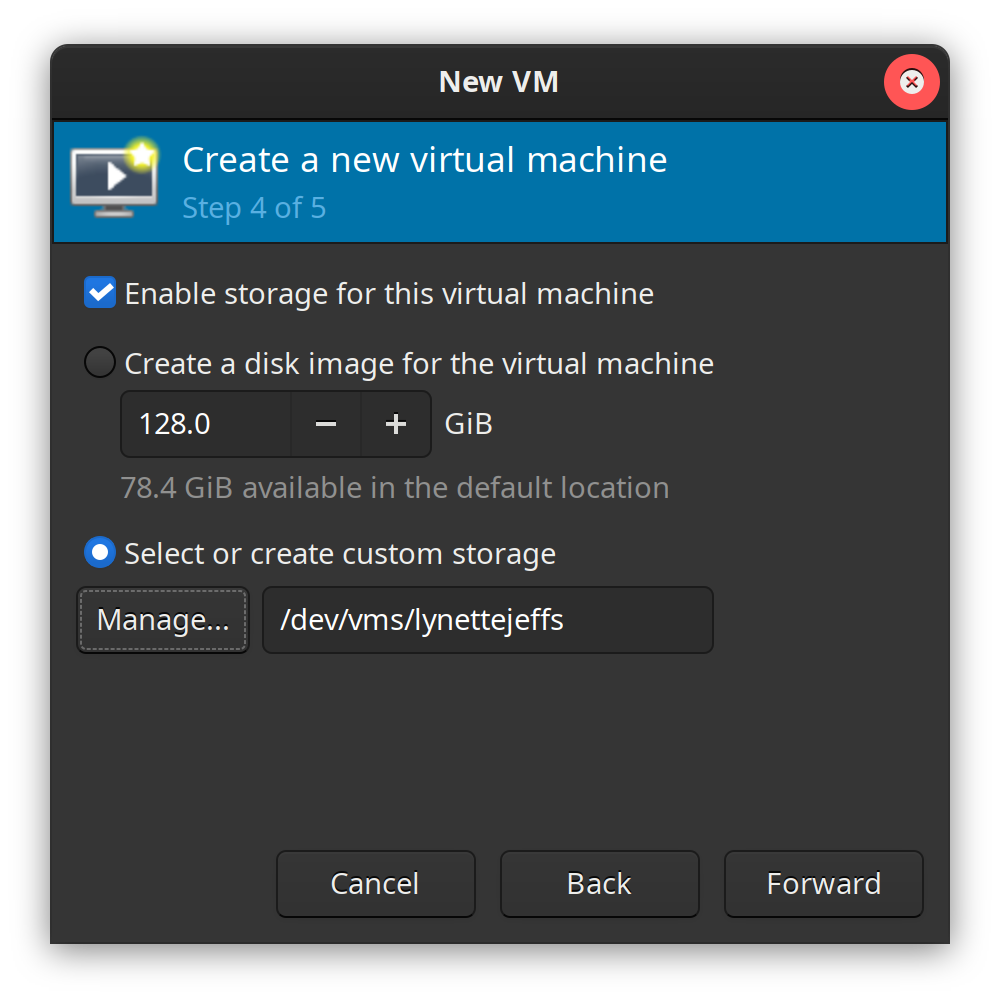
Task: Uncheck the Enable storage checkbox
Action: (100, 293)
